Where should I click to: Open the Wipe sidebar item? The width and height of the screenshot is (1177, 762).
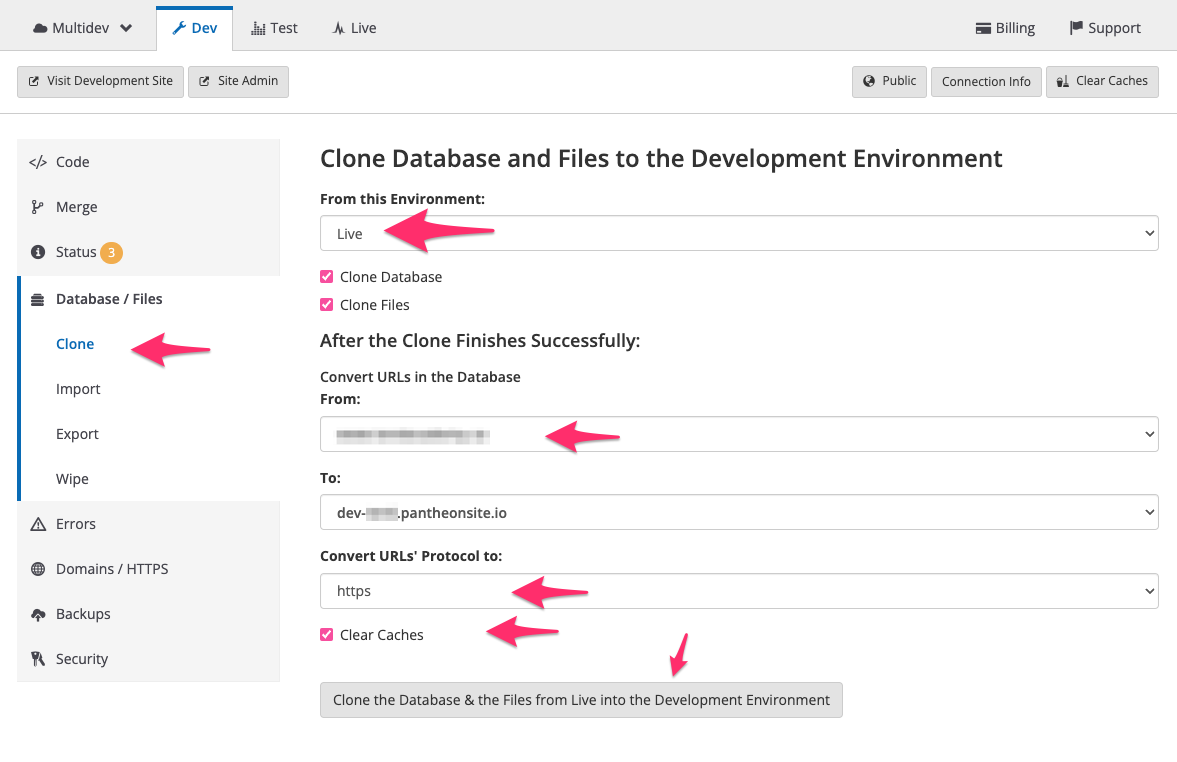tap(72, 479)
